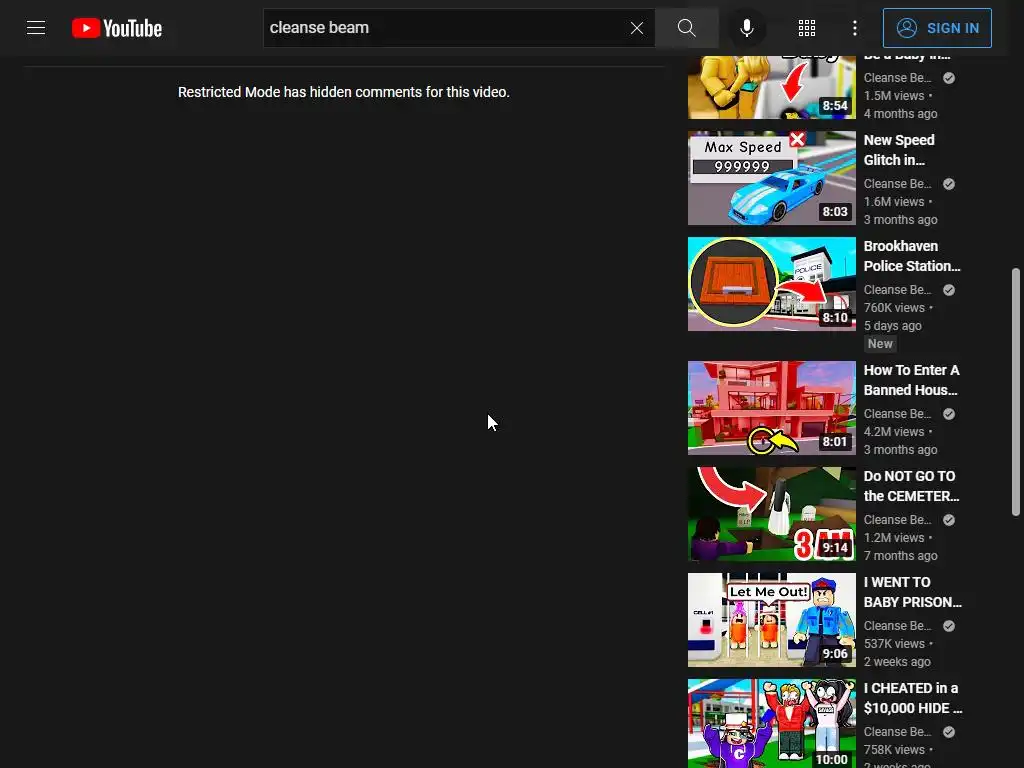Click the YouTube home logo
1024x768 pixels.
point(117,28)
